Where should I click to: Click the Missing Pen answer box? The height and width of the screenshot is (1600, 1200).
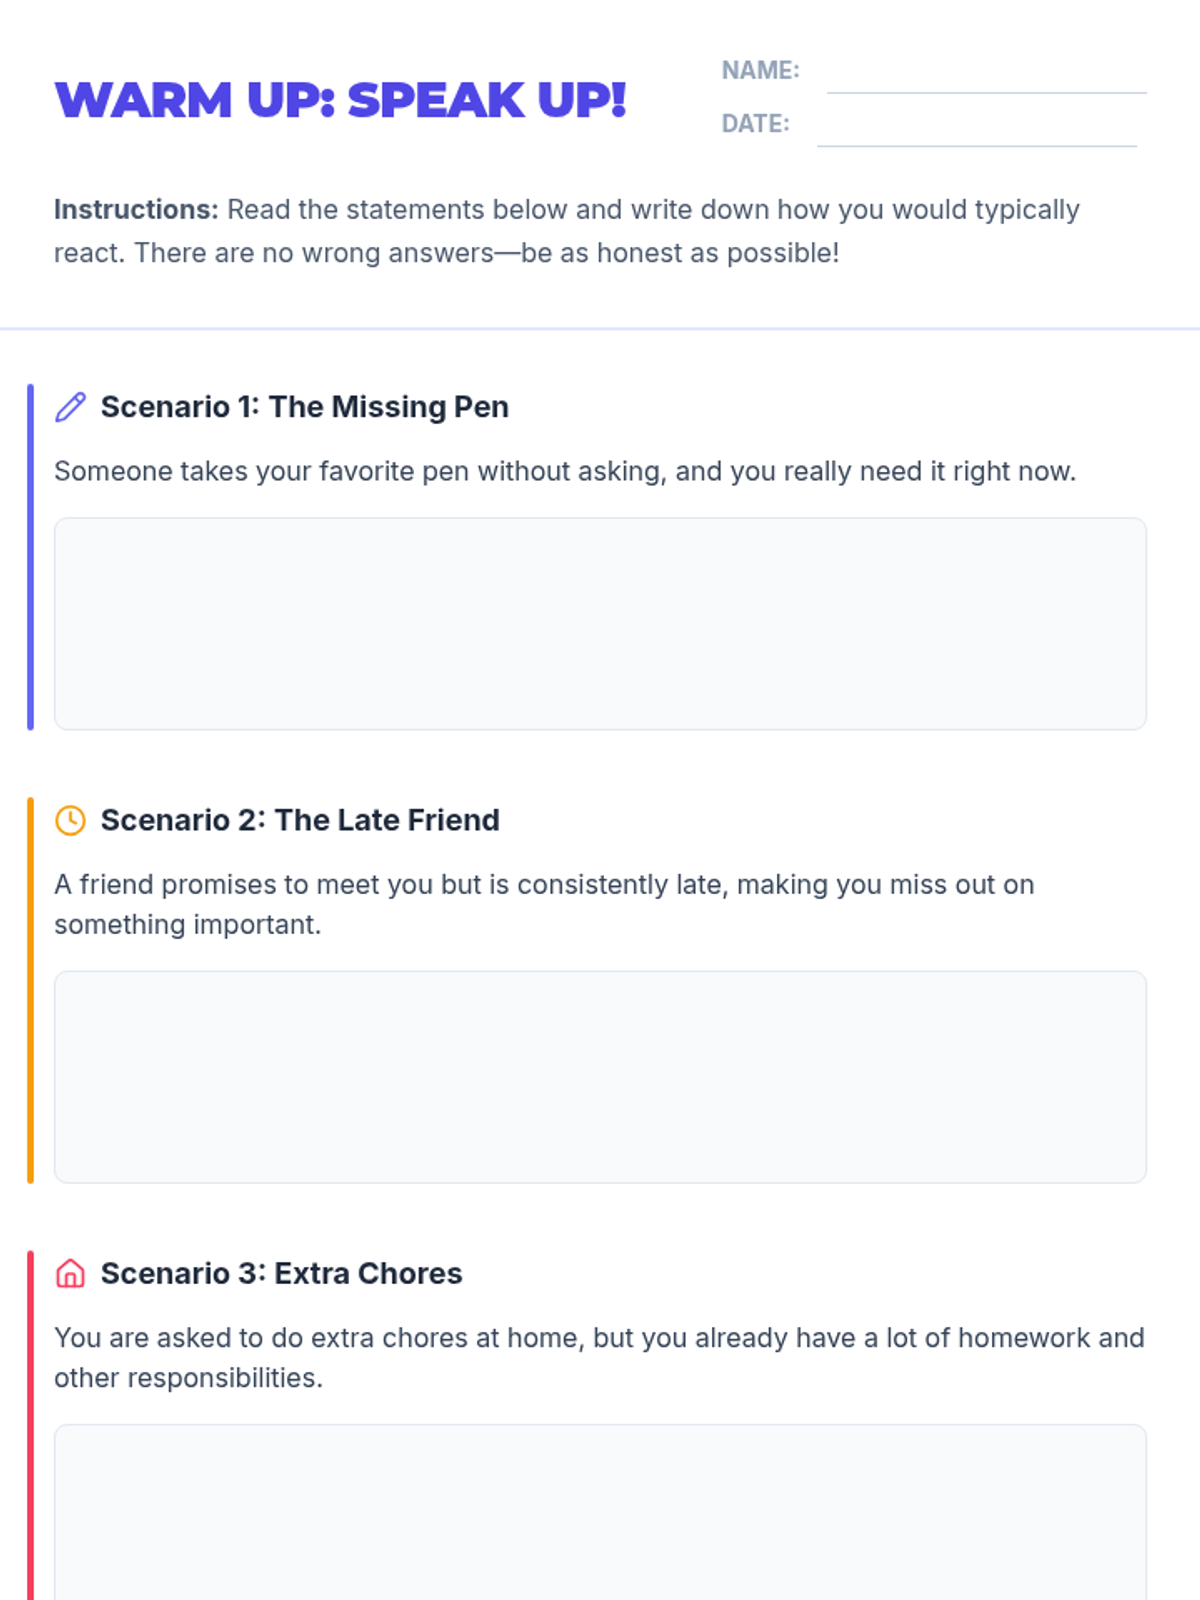coord(600,623)
